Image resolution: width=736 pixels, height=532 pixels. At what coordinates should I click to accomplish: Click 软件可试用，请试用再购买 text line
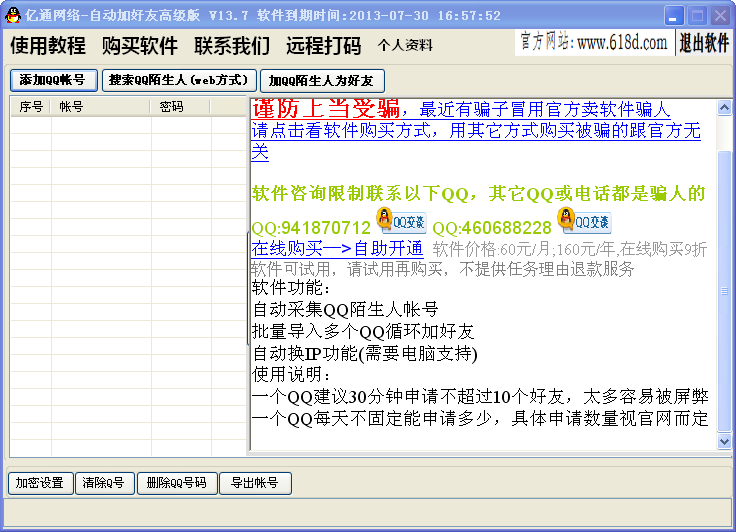[347, 269]
